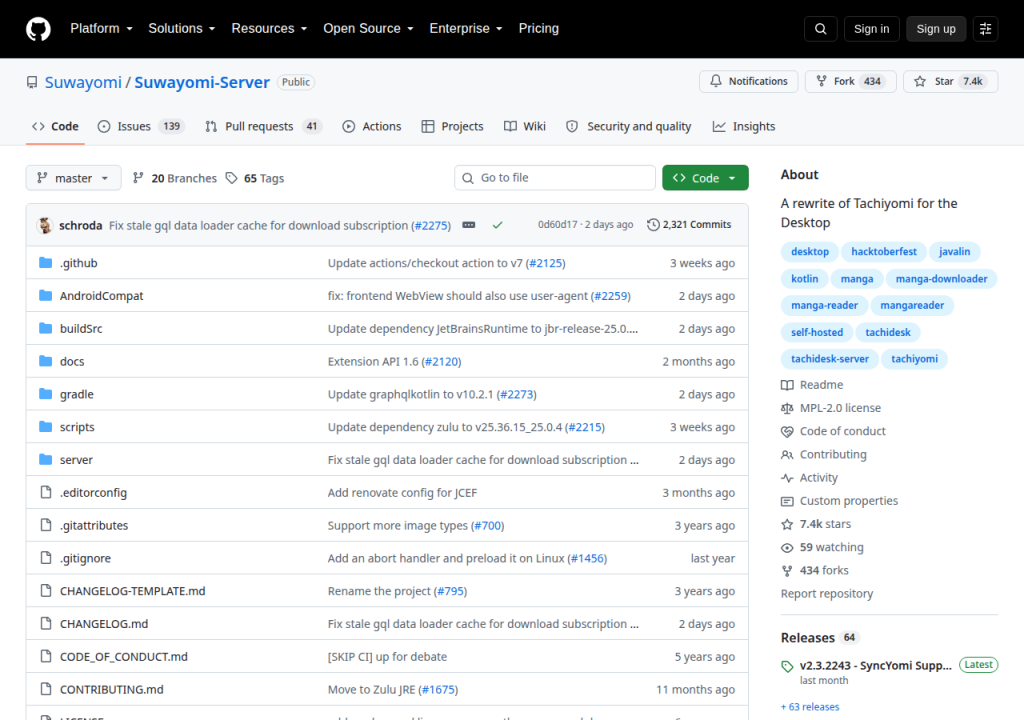Open the appearance settings sliders icon
Screen dimensions: 1024x720
(985, 29)
